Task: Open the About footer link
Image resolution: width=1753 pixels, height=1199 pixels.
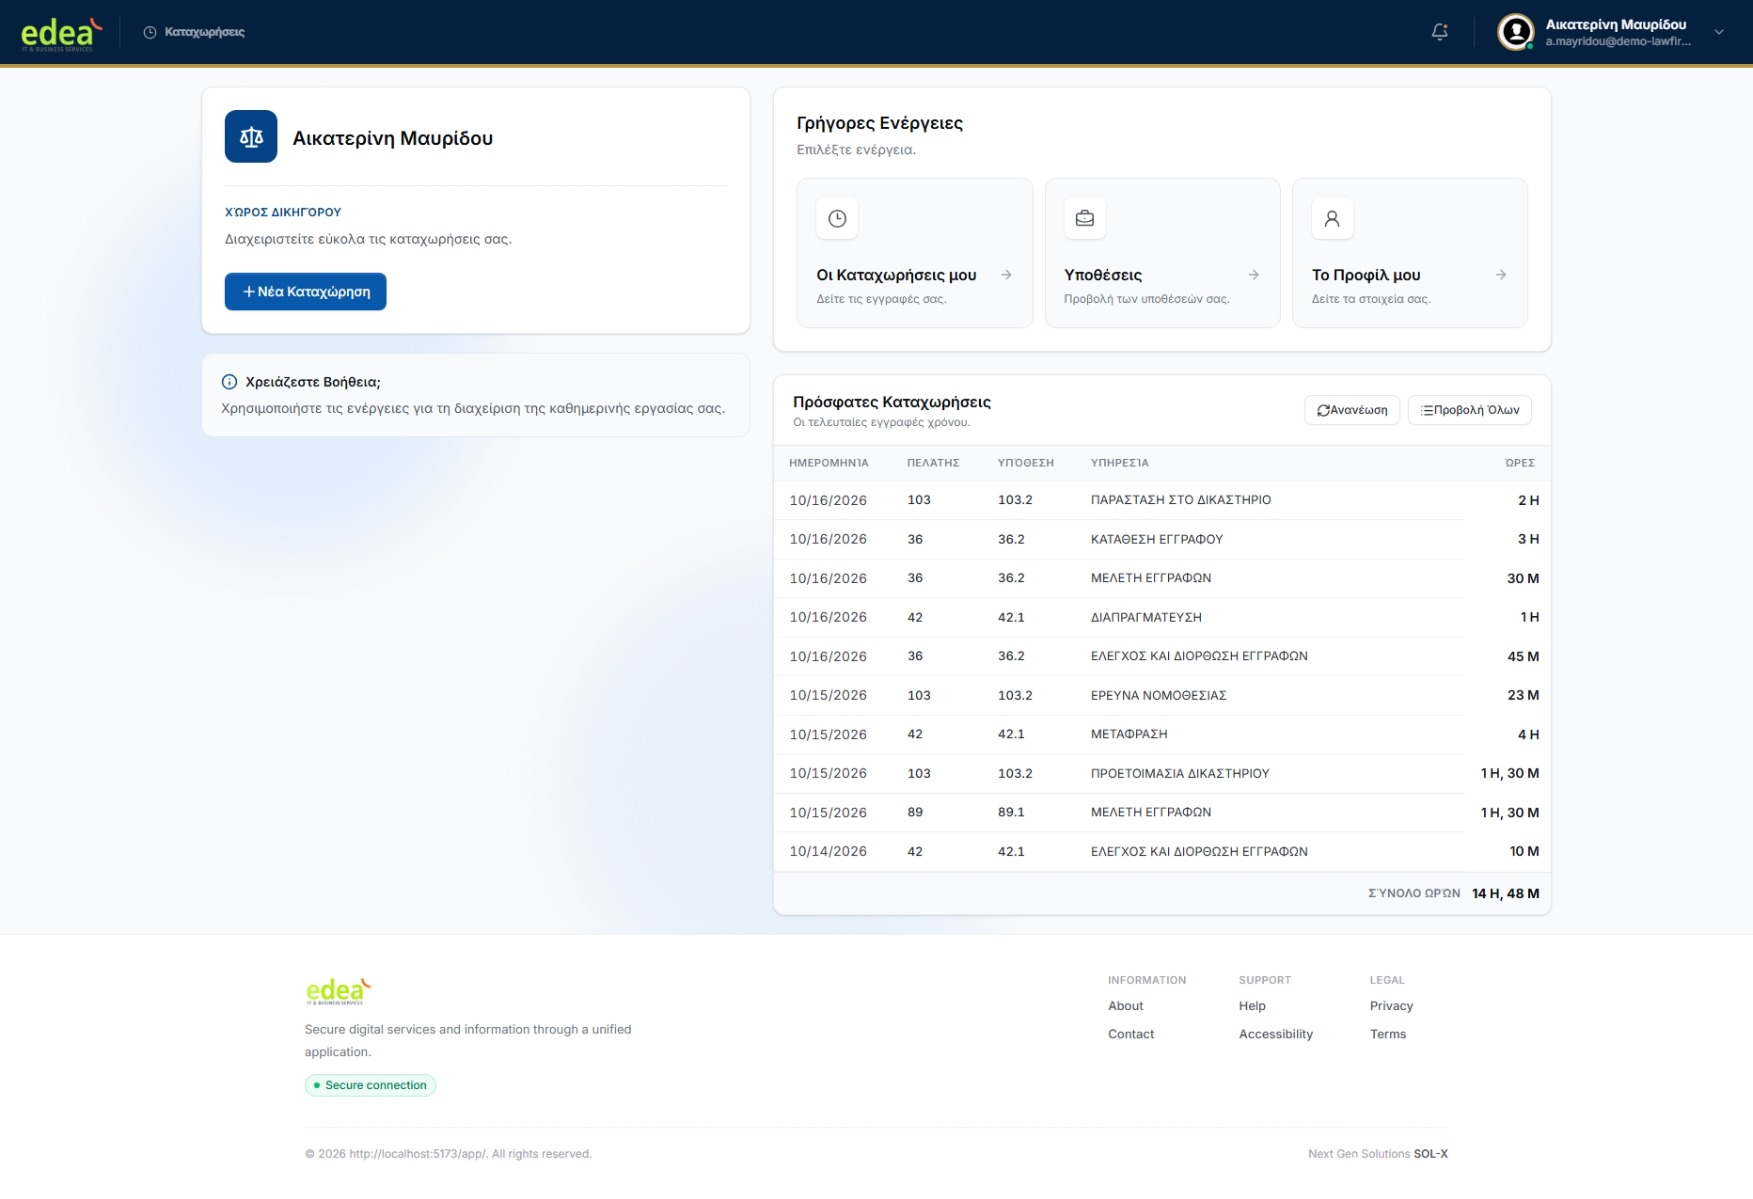Action: coord(1125,1006)
